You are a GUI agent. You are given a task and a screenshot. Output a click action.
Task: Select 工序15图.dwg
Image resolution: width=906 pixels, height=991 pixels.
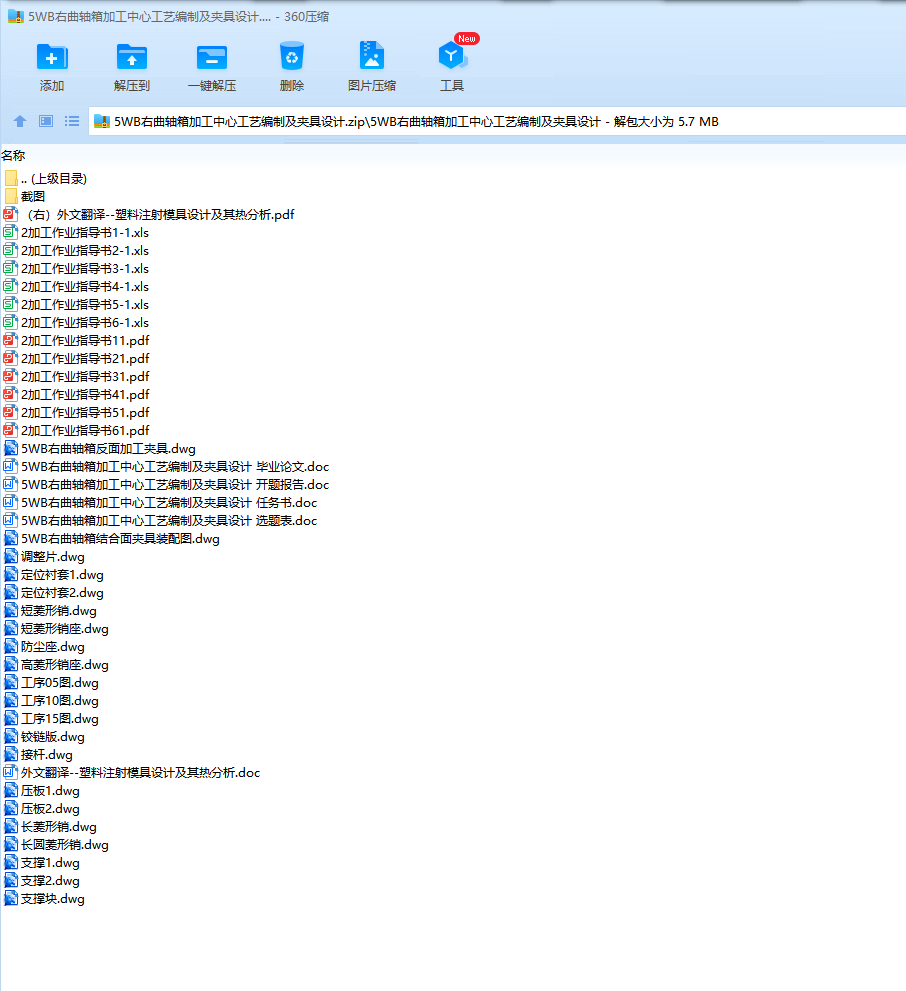pyautogui.click(x=51, y=719)
